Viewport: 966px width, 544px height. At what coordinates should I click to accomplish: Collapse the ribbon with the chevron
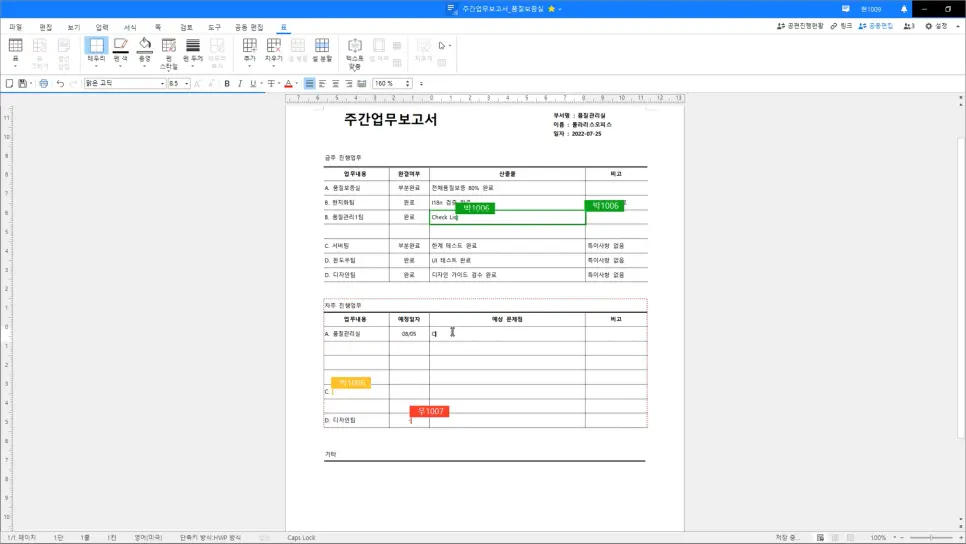point(957,26)
